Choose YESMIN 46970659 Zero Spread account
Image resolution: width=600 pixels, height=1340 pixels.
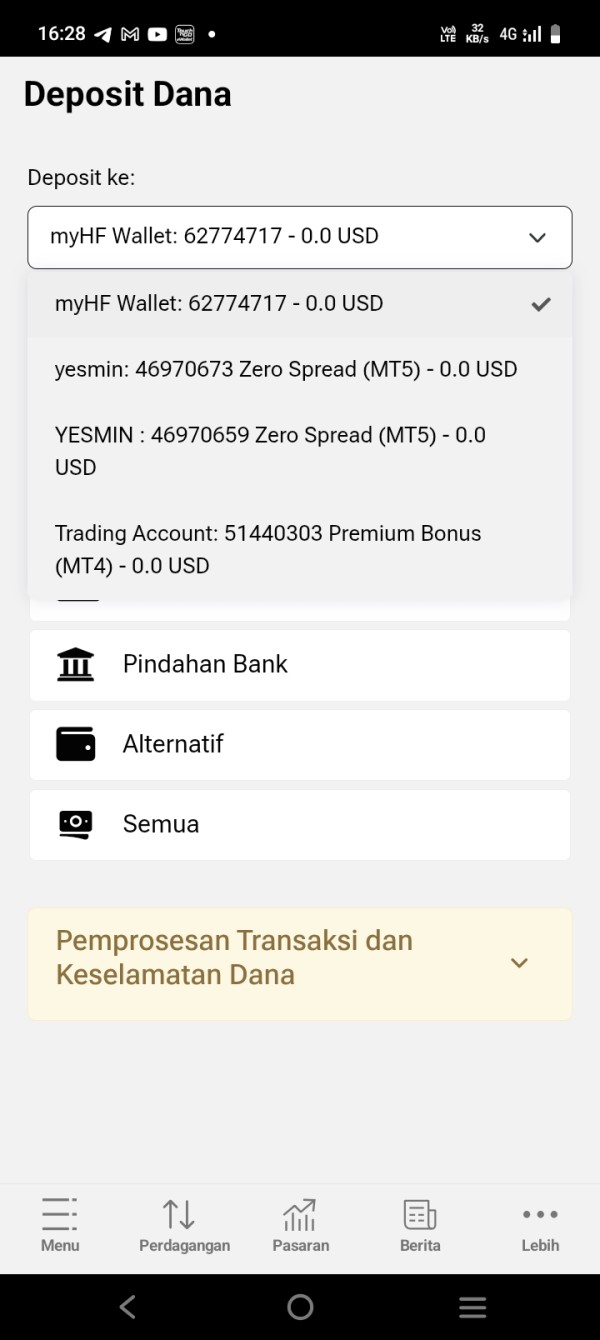(270, 451)
